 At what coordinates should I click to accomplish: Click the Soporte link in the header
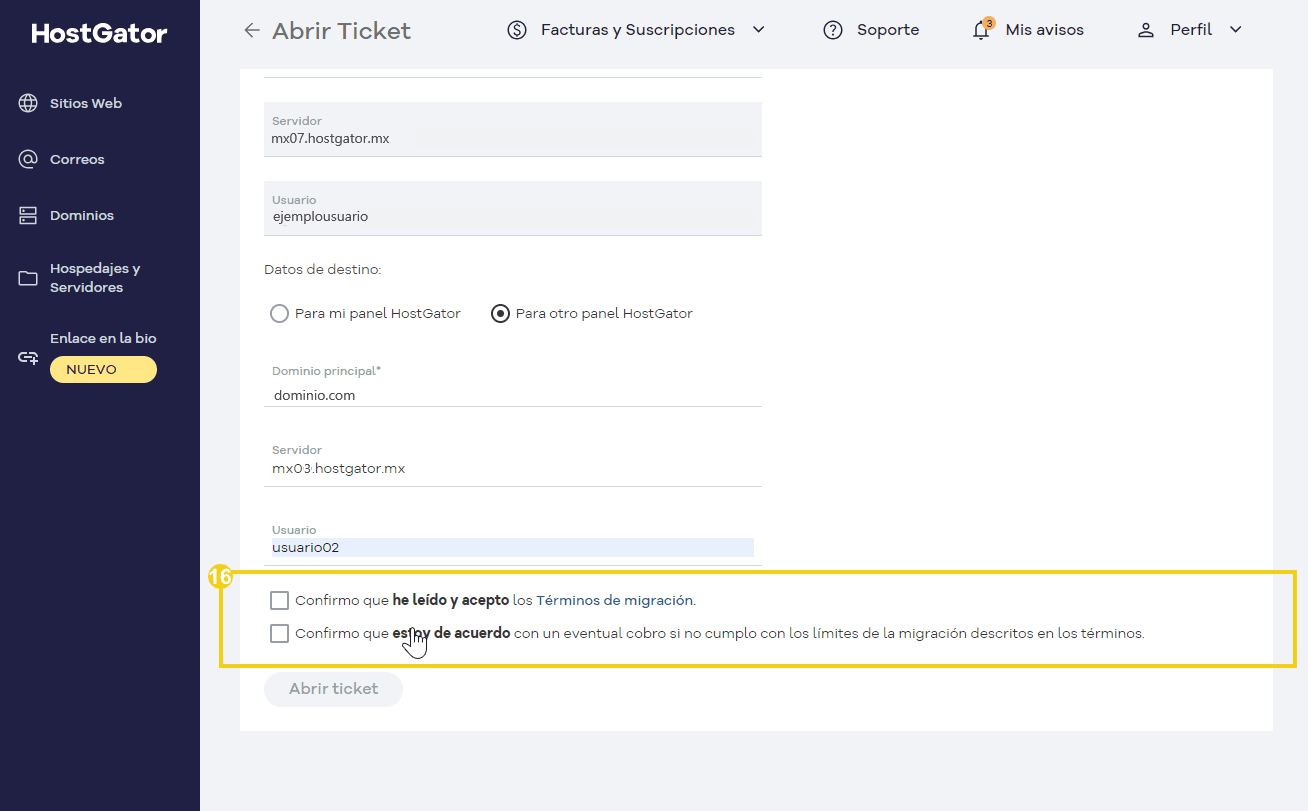[x=888, y=30]
